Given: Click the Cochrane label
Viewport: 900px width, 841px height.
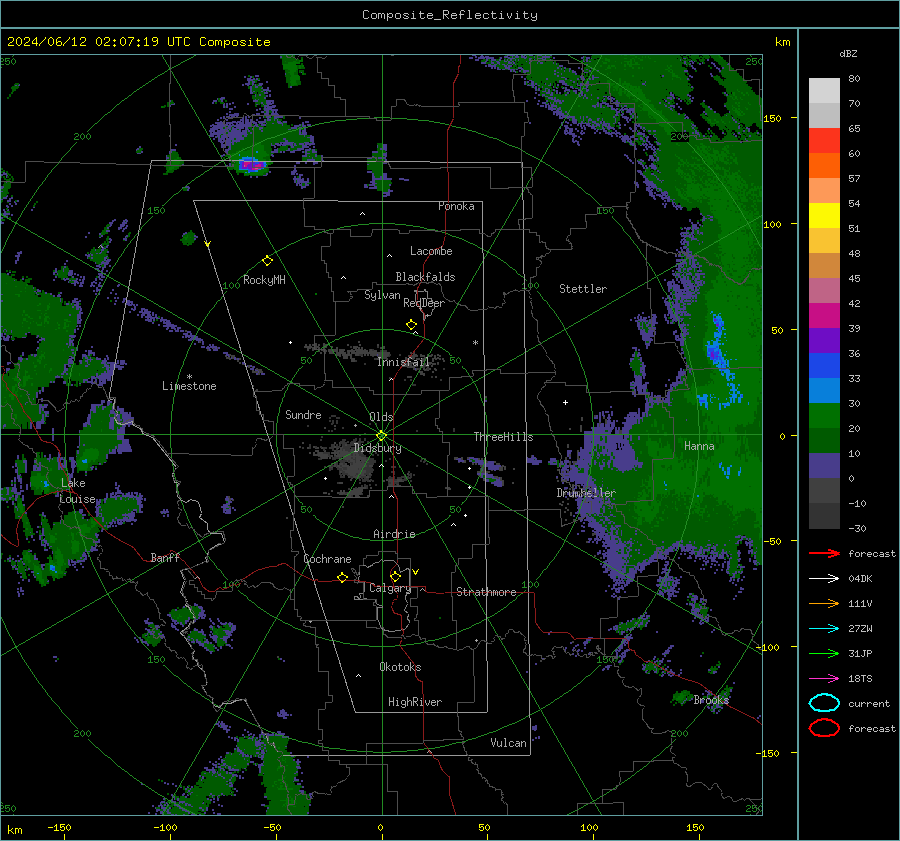Looking at the screenshot, I should pos(327,559).
